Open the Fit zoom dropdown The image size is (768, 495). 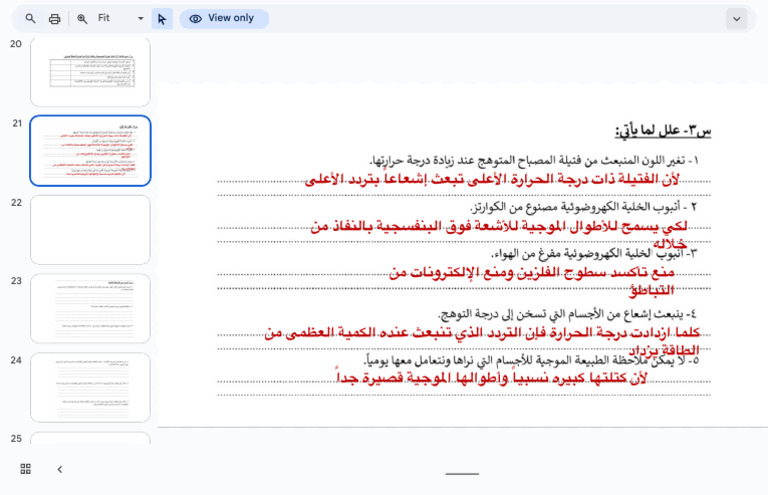[120, 19]
